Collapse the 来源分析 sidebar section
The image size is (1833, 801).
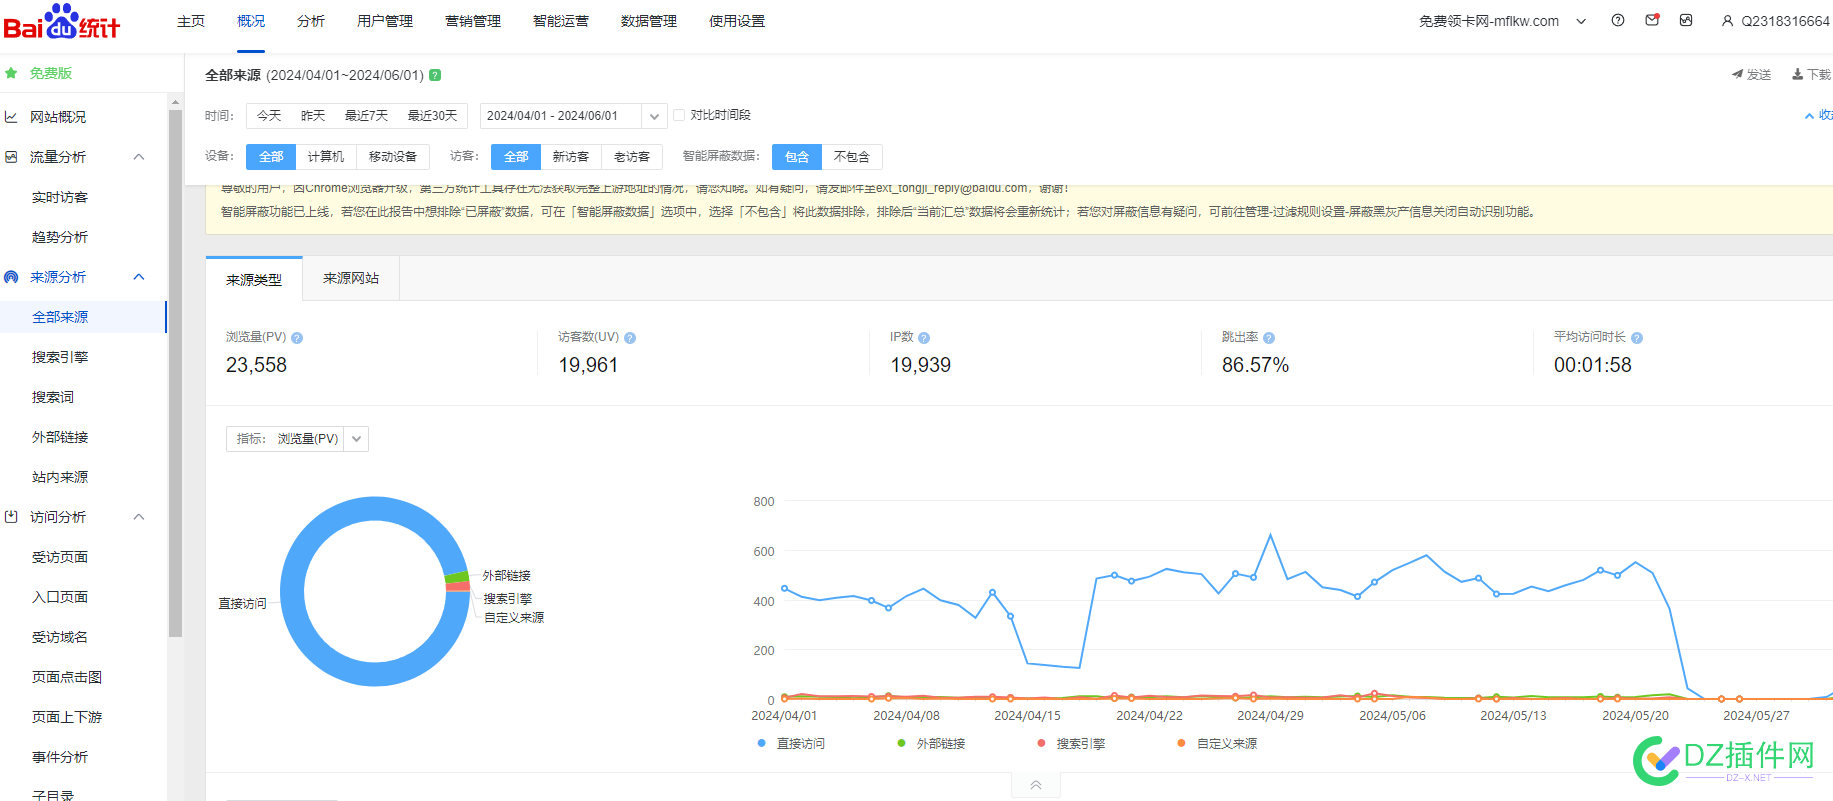click(139, 277)
